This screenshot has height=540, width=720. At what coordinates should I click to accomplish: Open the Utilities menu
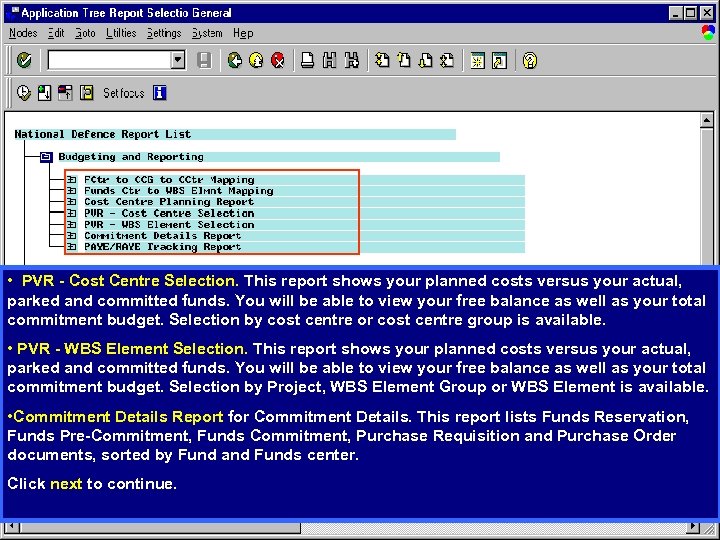121,33
